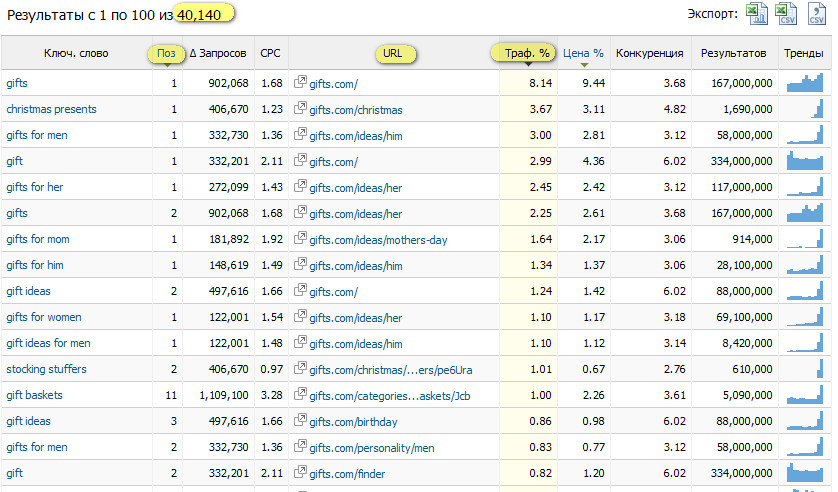The height and width of the screenshot is (492, 838).
Task: Open URL link gifts.com/christmas
Action: pyautogui.click(x=356, y=110)
